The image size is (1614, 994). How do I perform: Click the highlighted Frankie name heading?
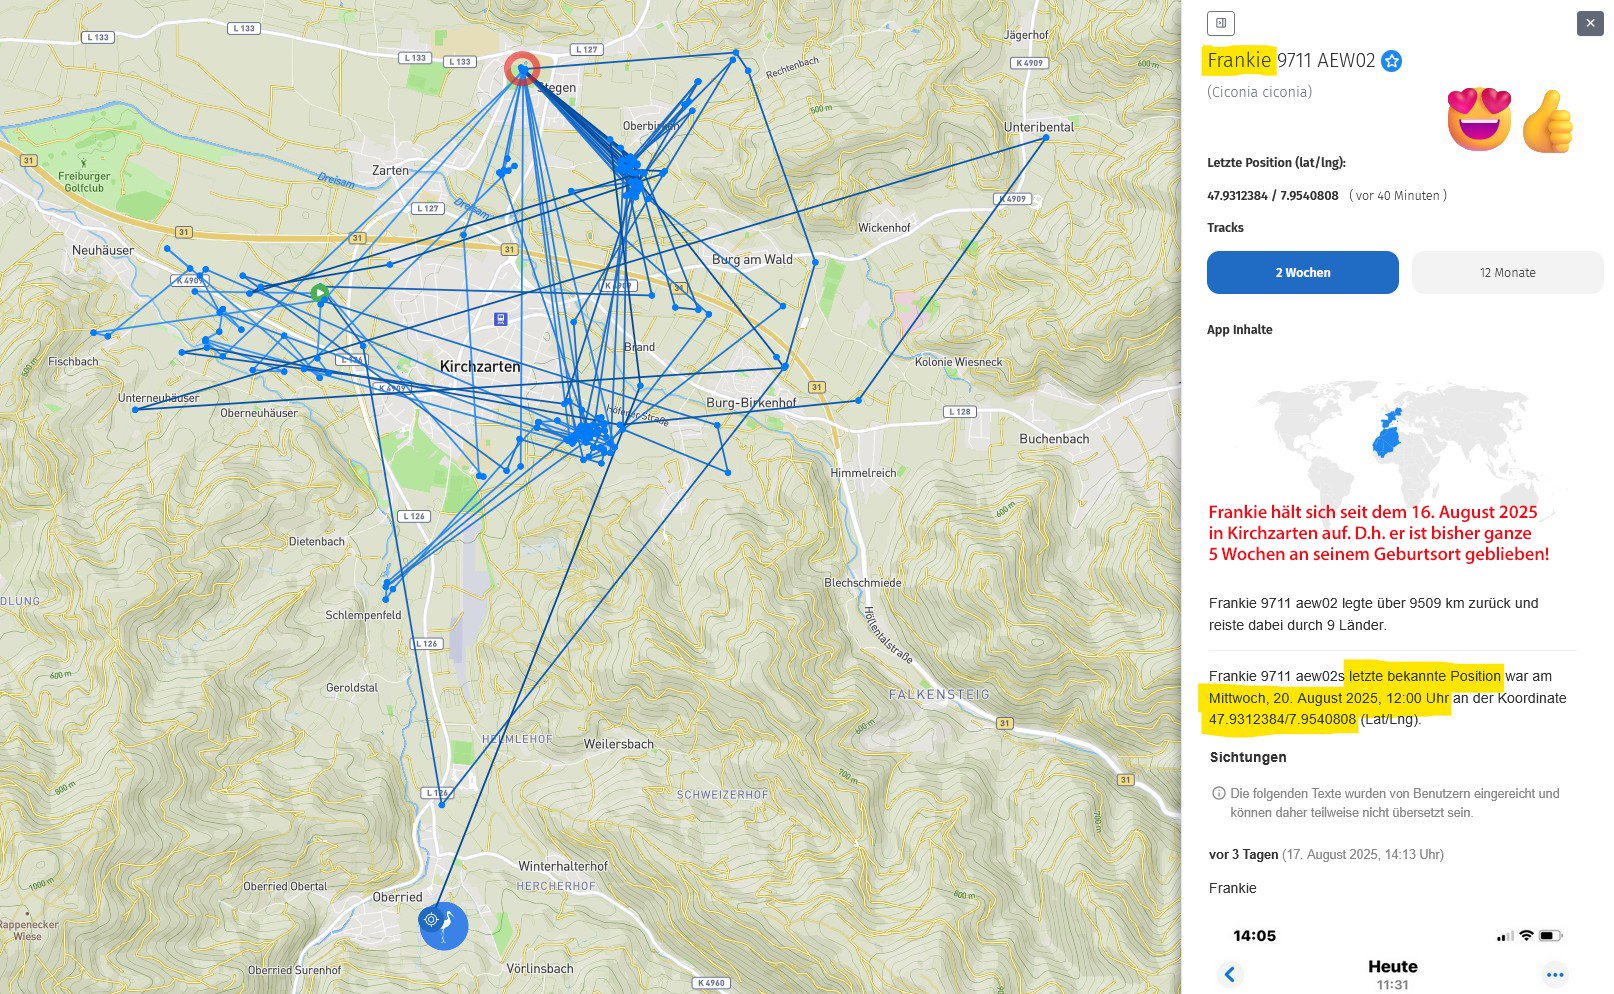click(1239, 60)
